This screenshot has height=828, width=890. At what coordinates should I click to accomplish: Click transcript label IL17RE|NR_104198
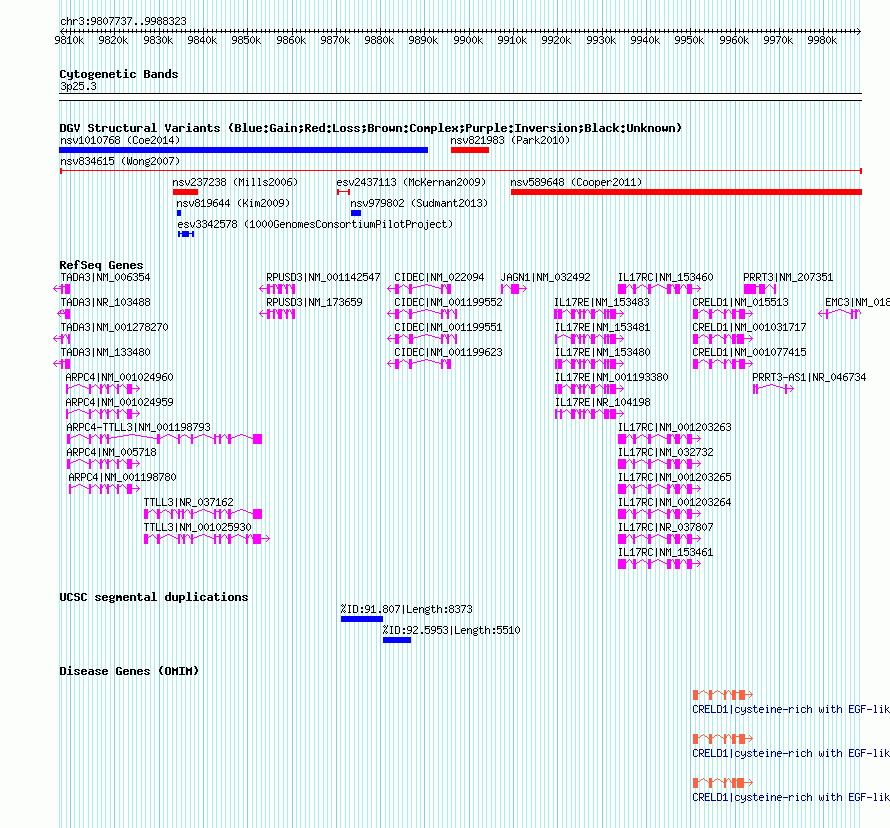(602, 402)
